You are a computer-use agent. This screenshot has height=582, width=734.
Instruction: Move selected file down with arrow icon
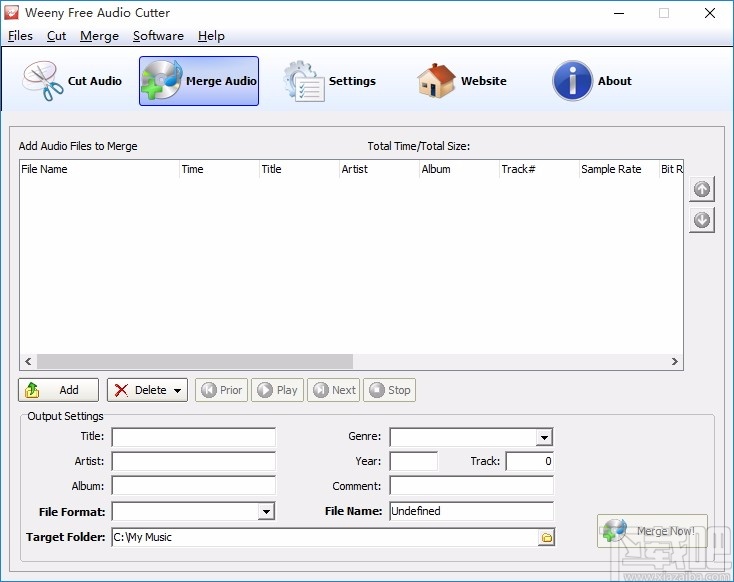click(702, 220)
